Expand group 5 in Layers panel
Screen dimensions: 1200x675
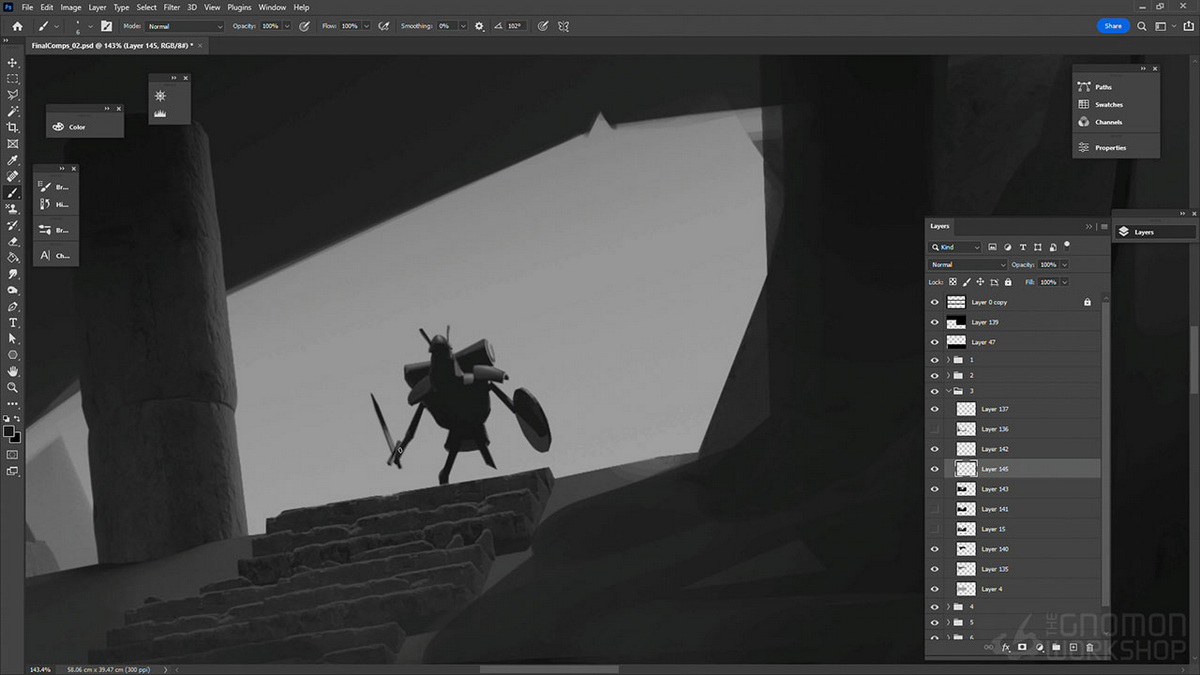coord(948,622)
